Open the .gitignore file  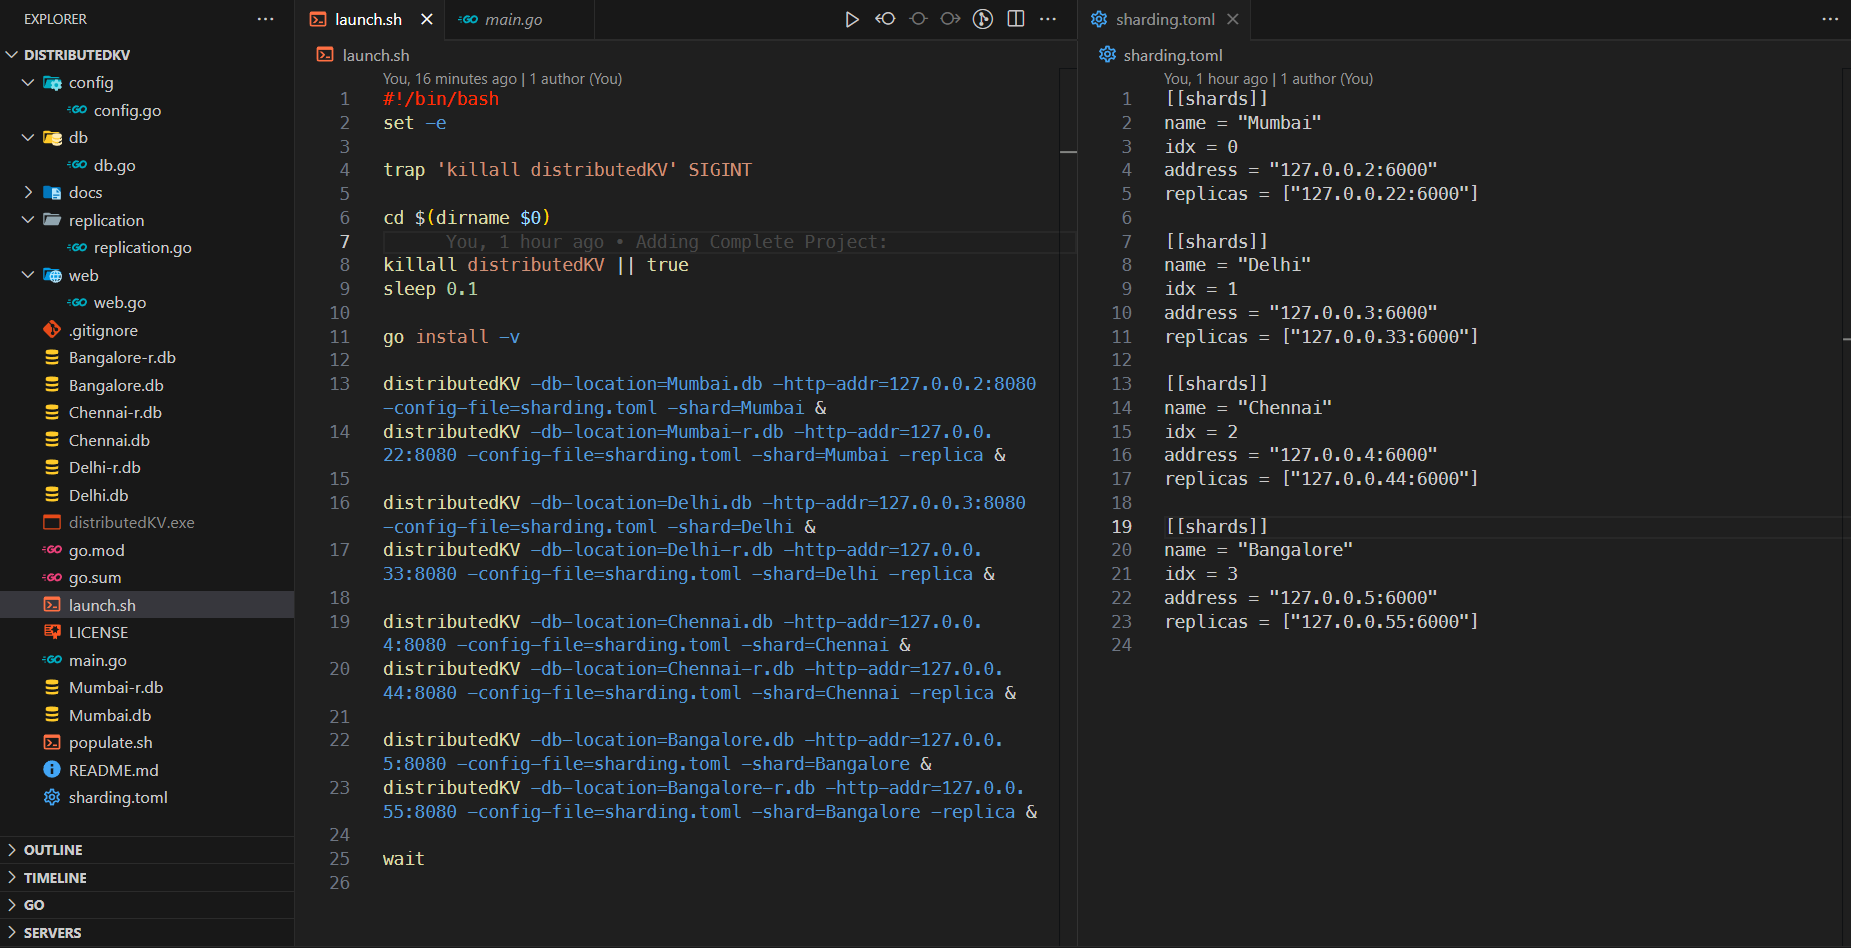coord(103,330)
